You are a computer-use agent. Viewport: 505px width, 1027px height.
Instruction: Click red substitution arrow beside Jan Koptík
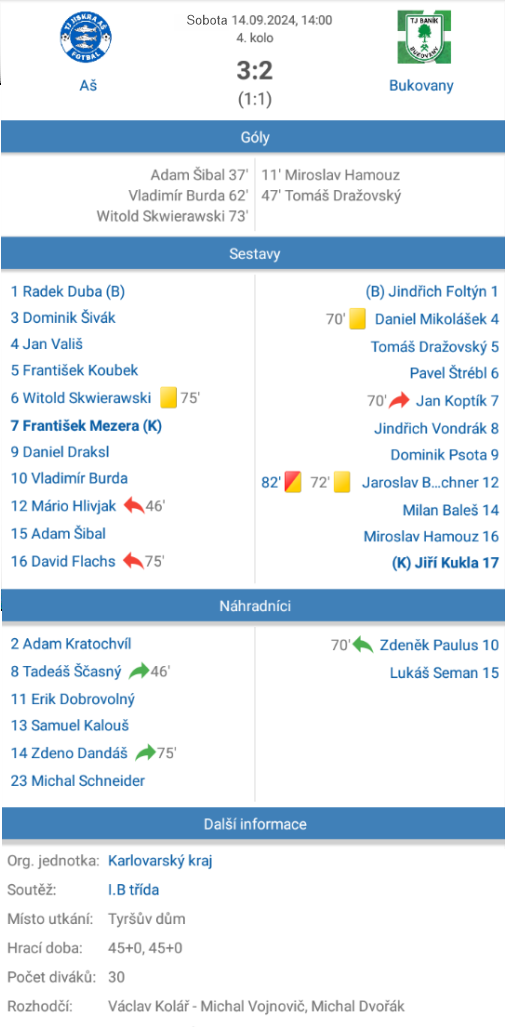point(399,400)
